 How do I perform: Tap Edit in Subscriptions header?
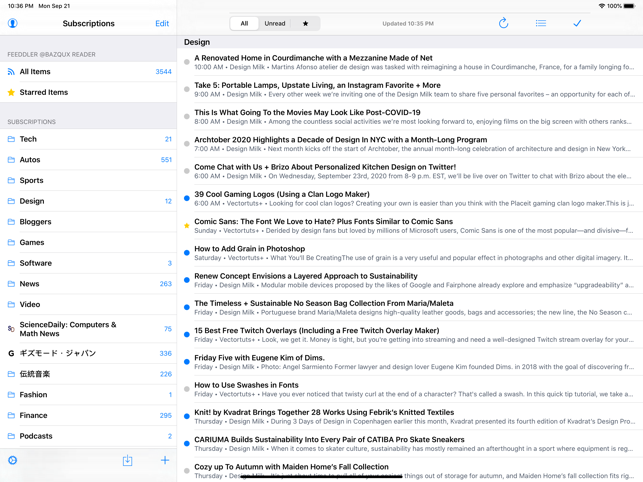[162, 23]
